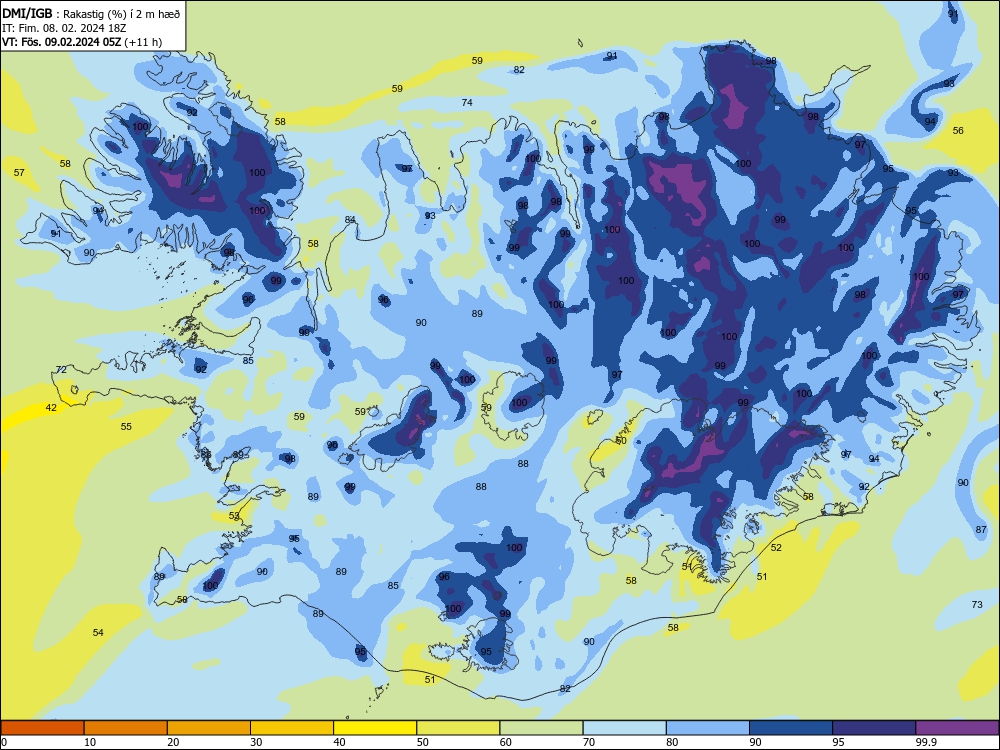Click the '30' legend tick label
This screenshot has width=1000, height=750.
point(256,742)
